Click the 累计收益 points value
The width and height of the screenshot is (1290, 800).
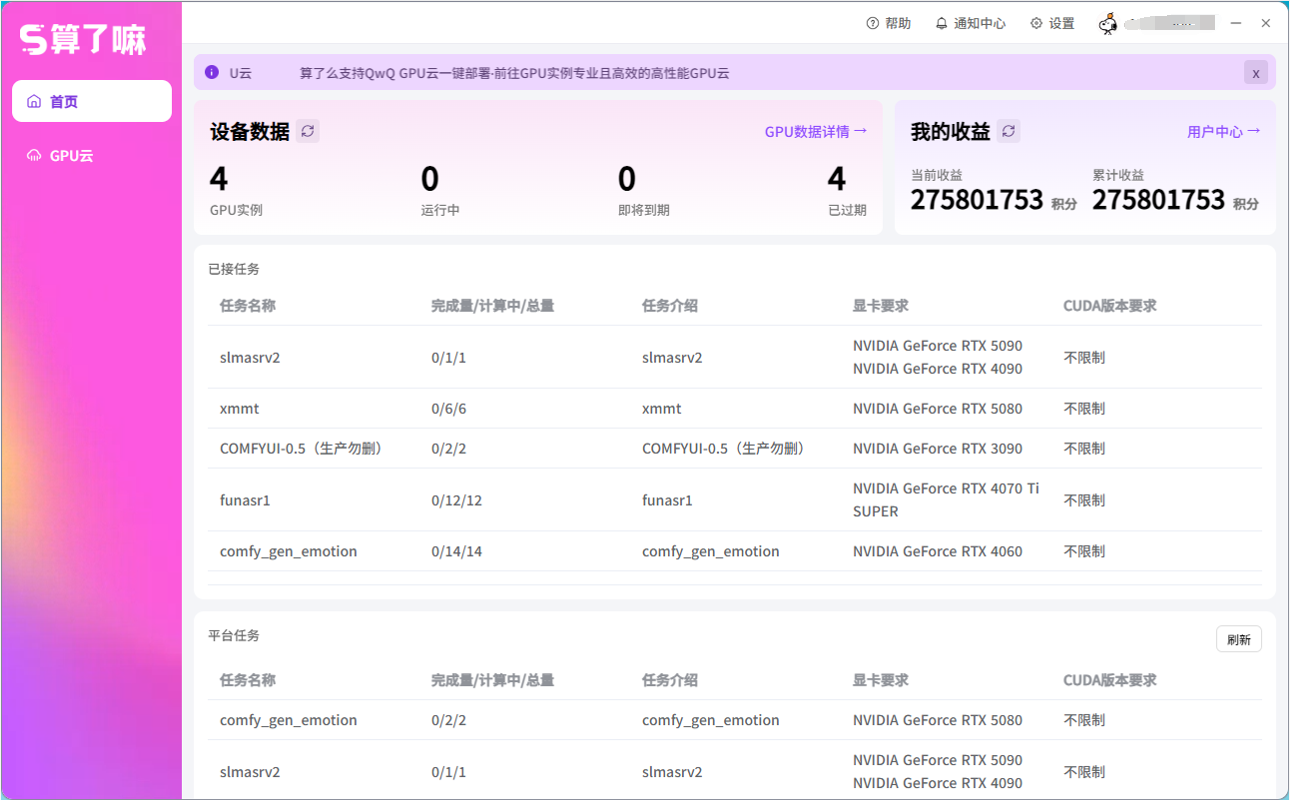pos(1159,200)
